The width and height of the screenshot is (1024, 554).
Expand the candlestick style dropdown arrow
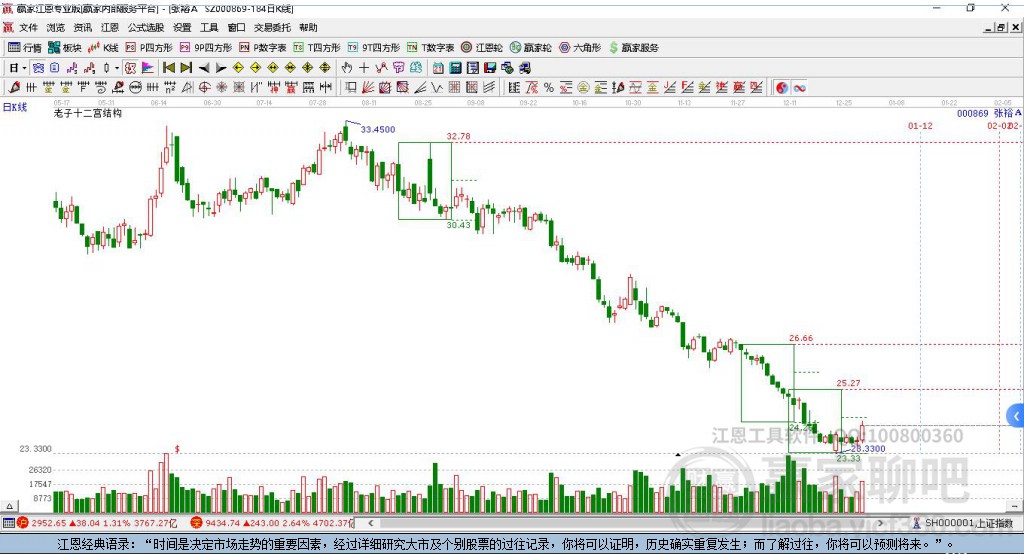point(117,68)
